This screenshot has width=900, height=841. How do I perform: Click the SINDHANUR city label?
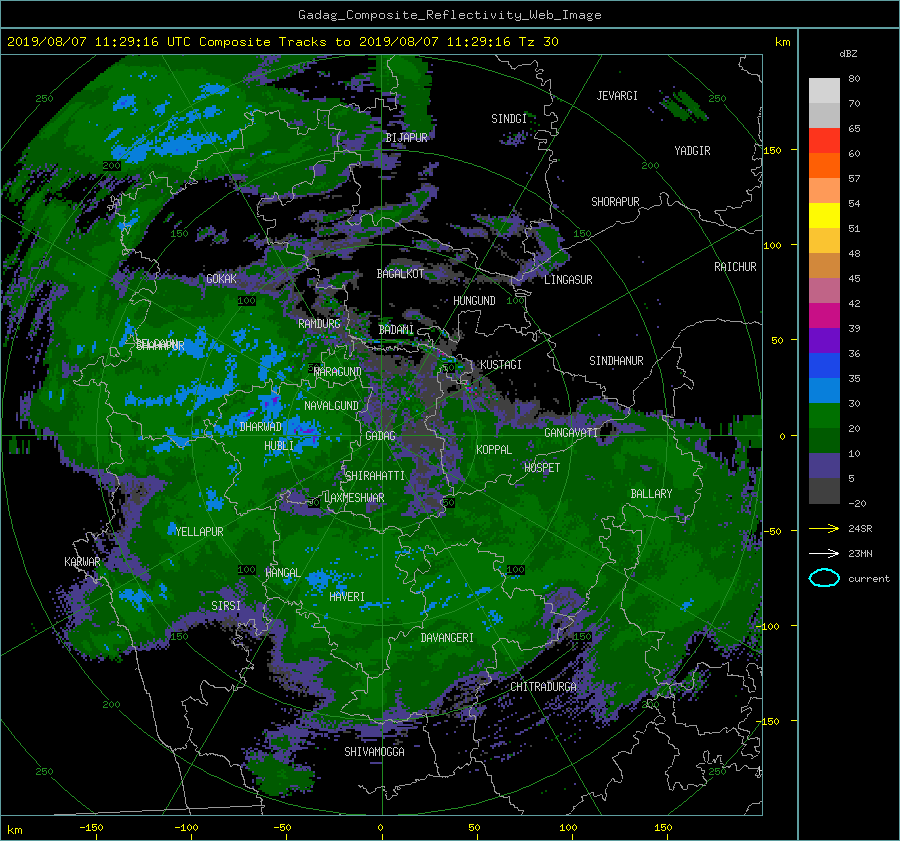pyautogui.click(x=616, y=361)
